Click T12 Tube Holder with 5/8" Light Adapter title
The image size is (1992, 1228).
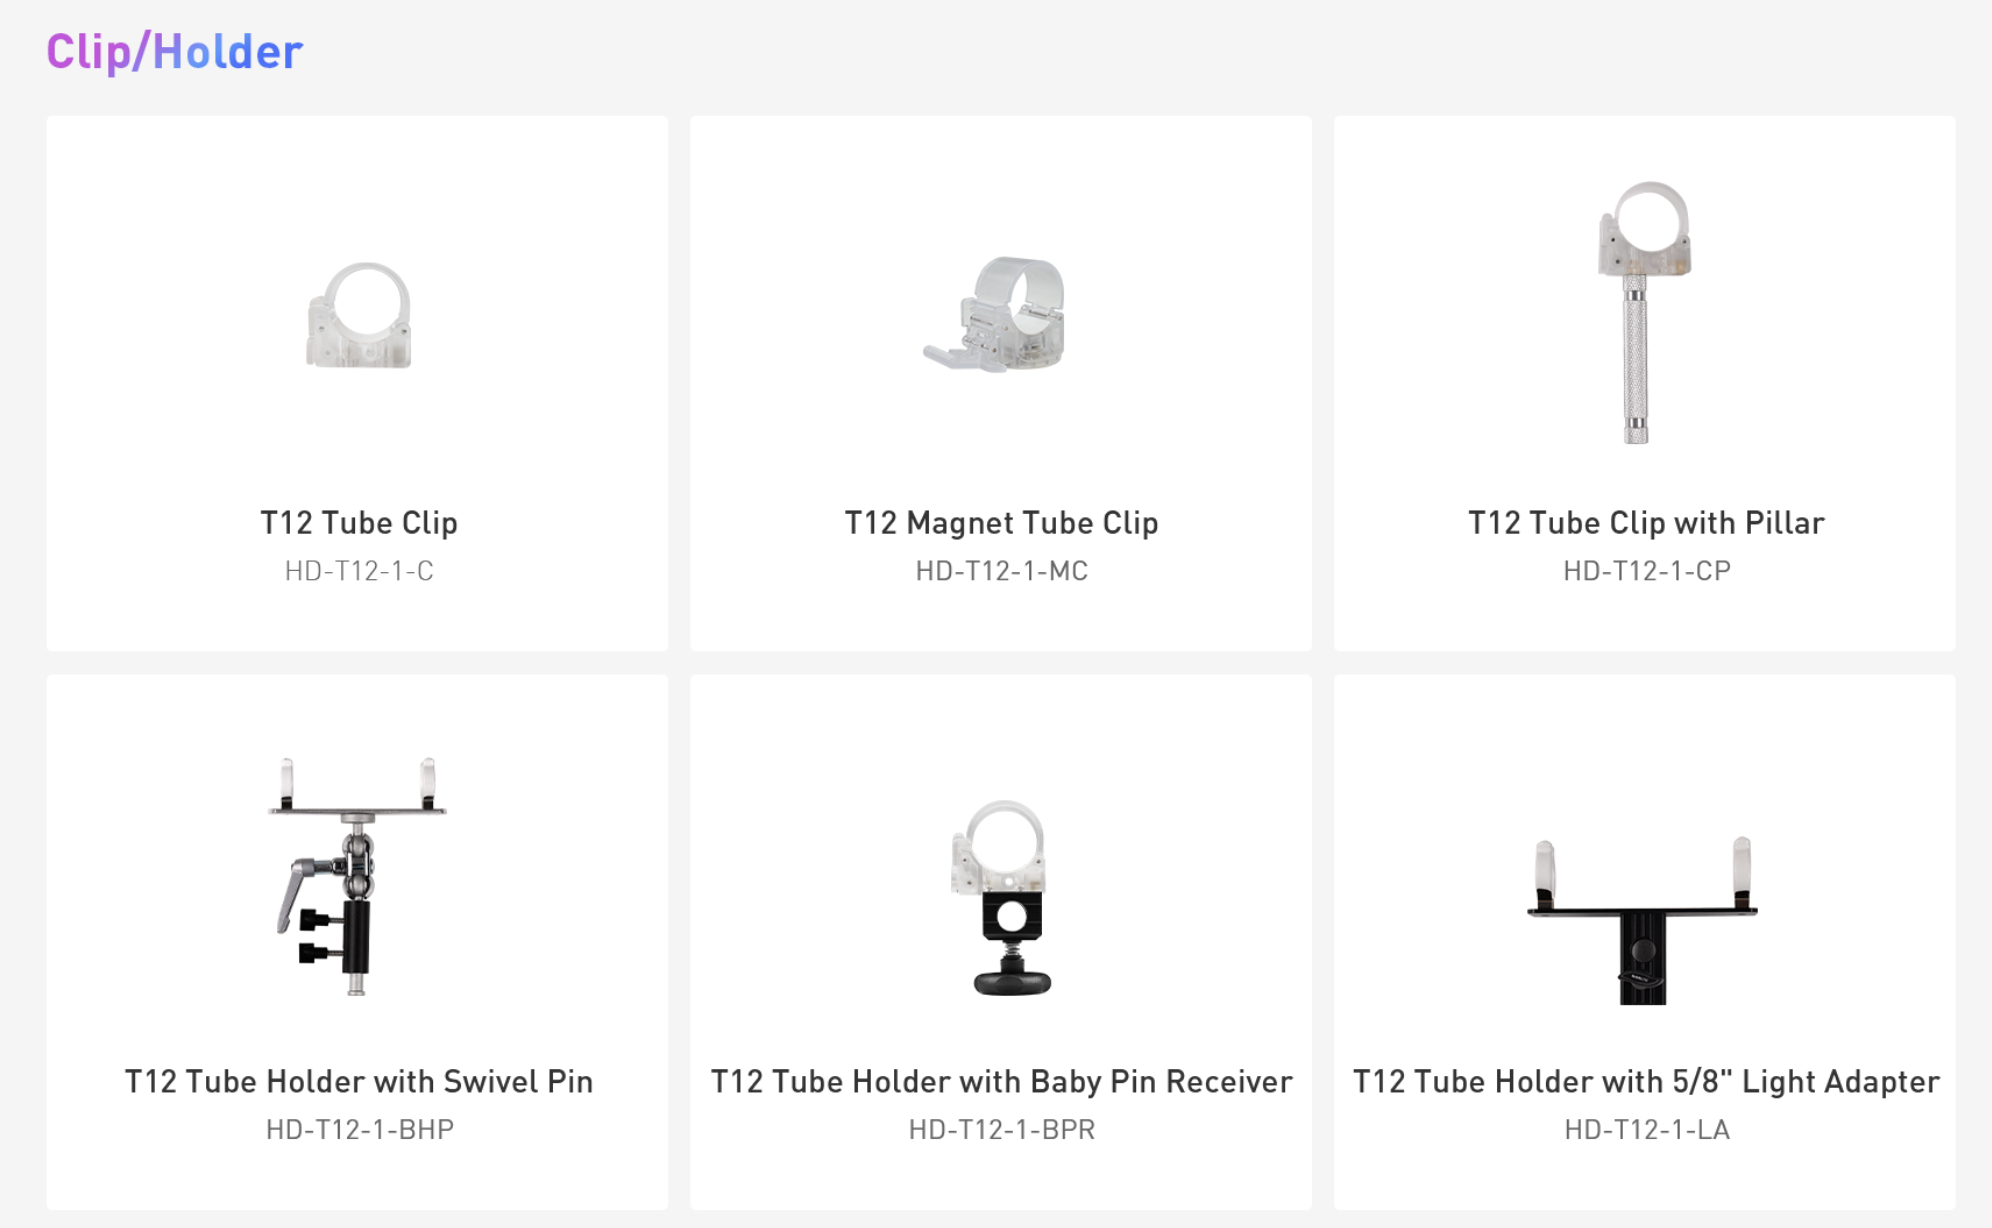[x=1645, y=1082]
